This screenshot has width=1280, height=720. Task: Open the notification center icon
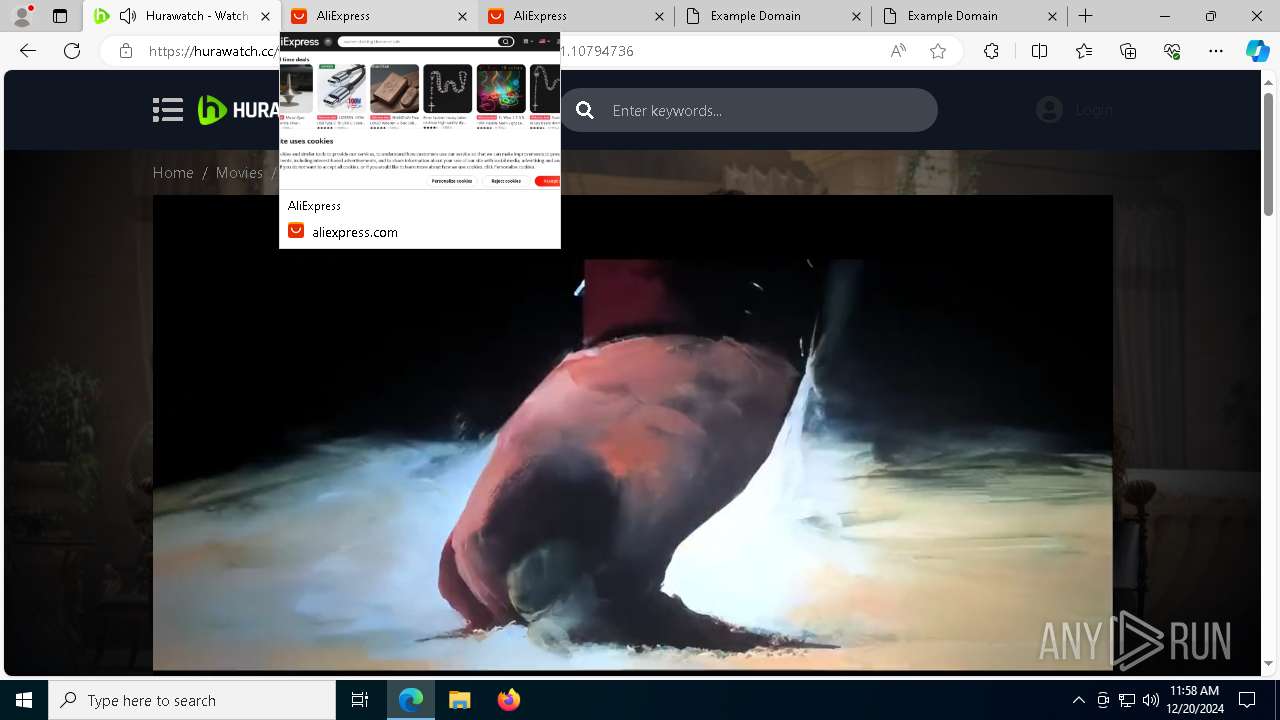[x=1247, y=700]
